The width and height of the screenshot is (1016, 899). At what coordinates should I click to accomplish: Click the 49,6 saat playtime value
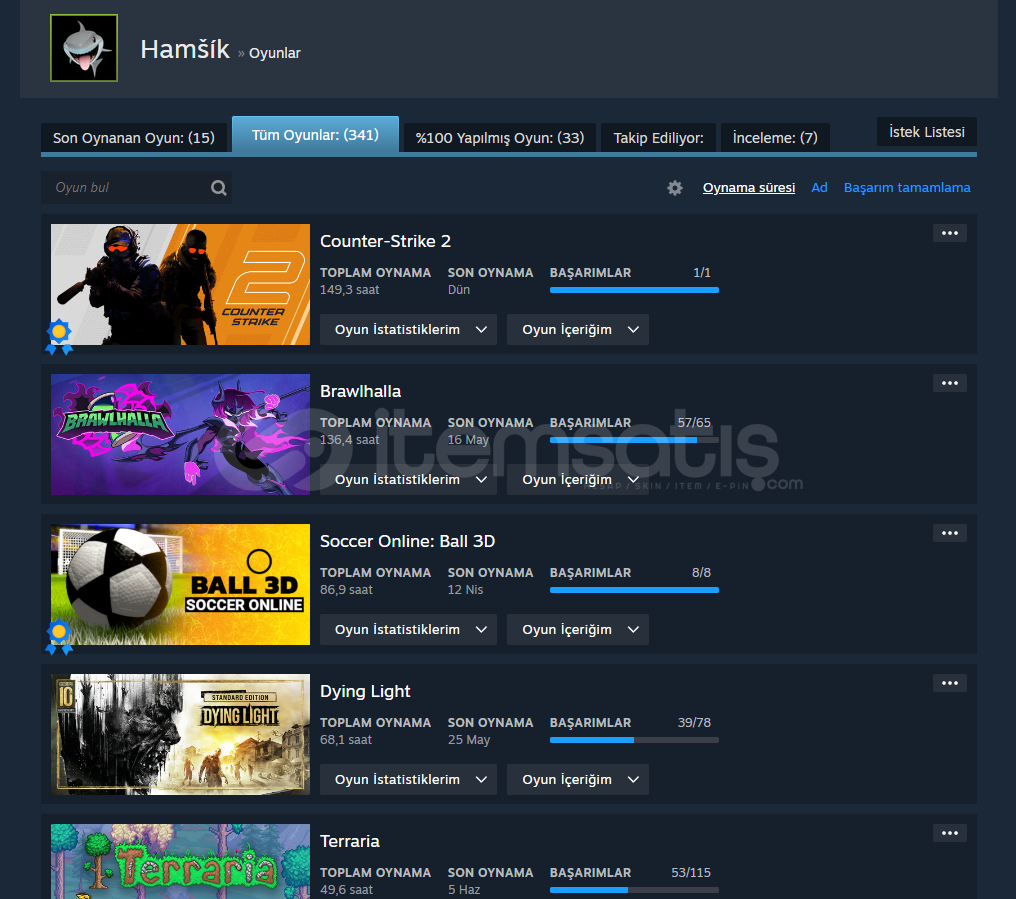pyautogui.click(x=346, y=890)
